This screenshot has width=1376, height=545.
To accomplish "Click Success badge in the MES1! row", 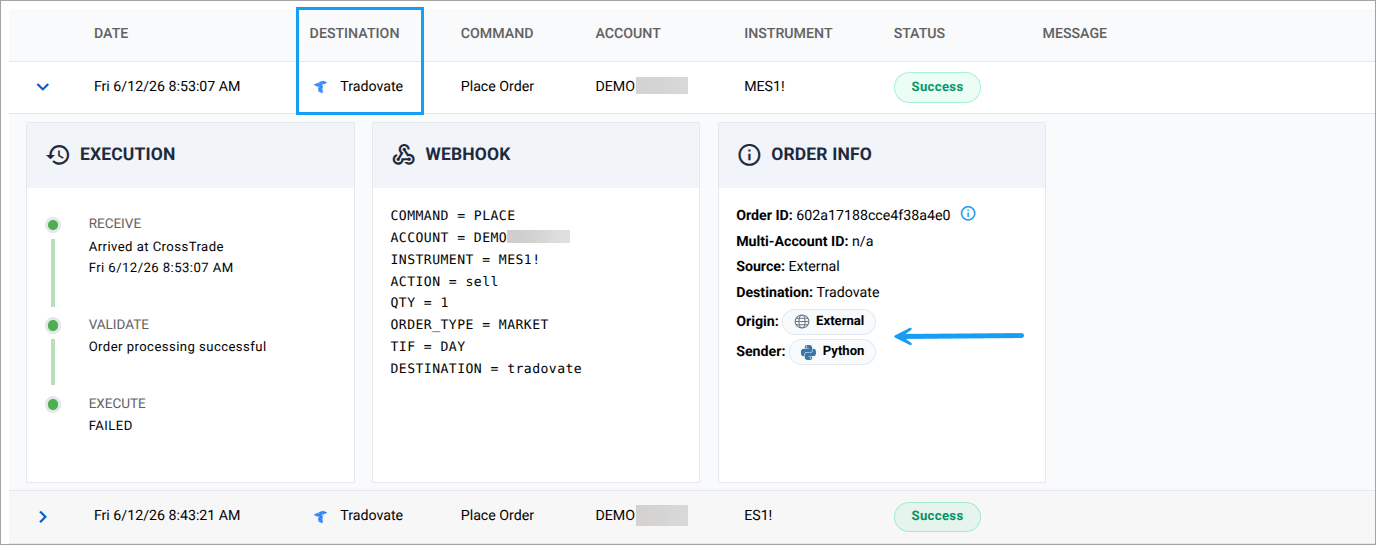I will [x=937, y=87].
